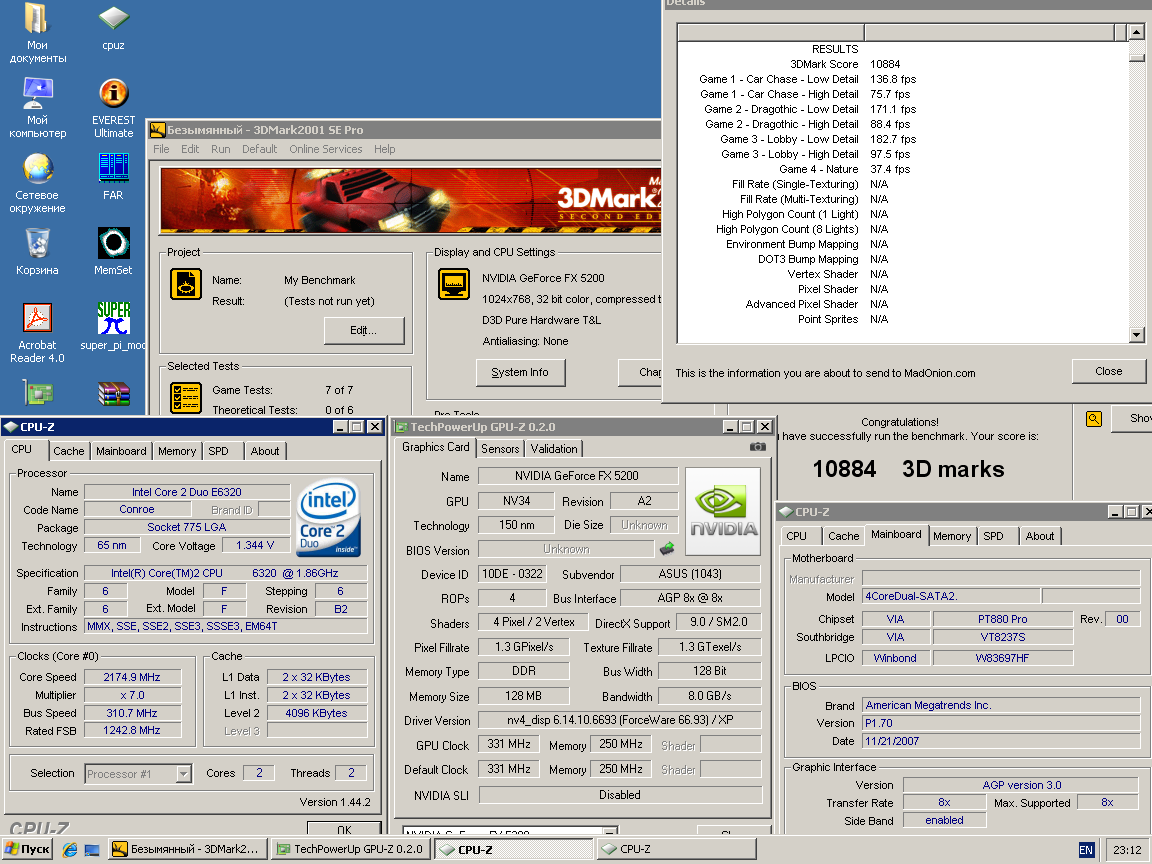The image size is (1152, 864).
Task: Open the GPU-Z graphics card selector dropdown
Action: [610, 832]
